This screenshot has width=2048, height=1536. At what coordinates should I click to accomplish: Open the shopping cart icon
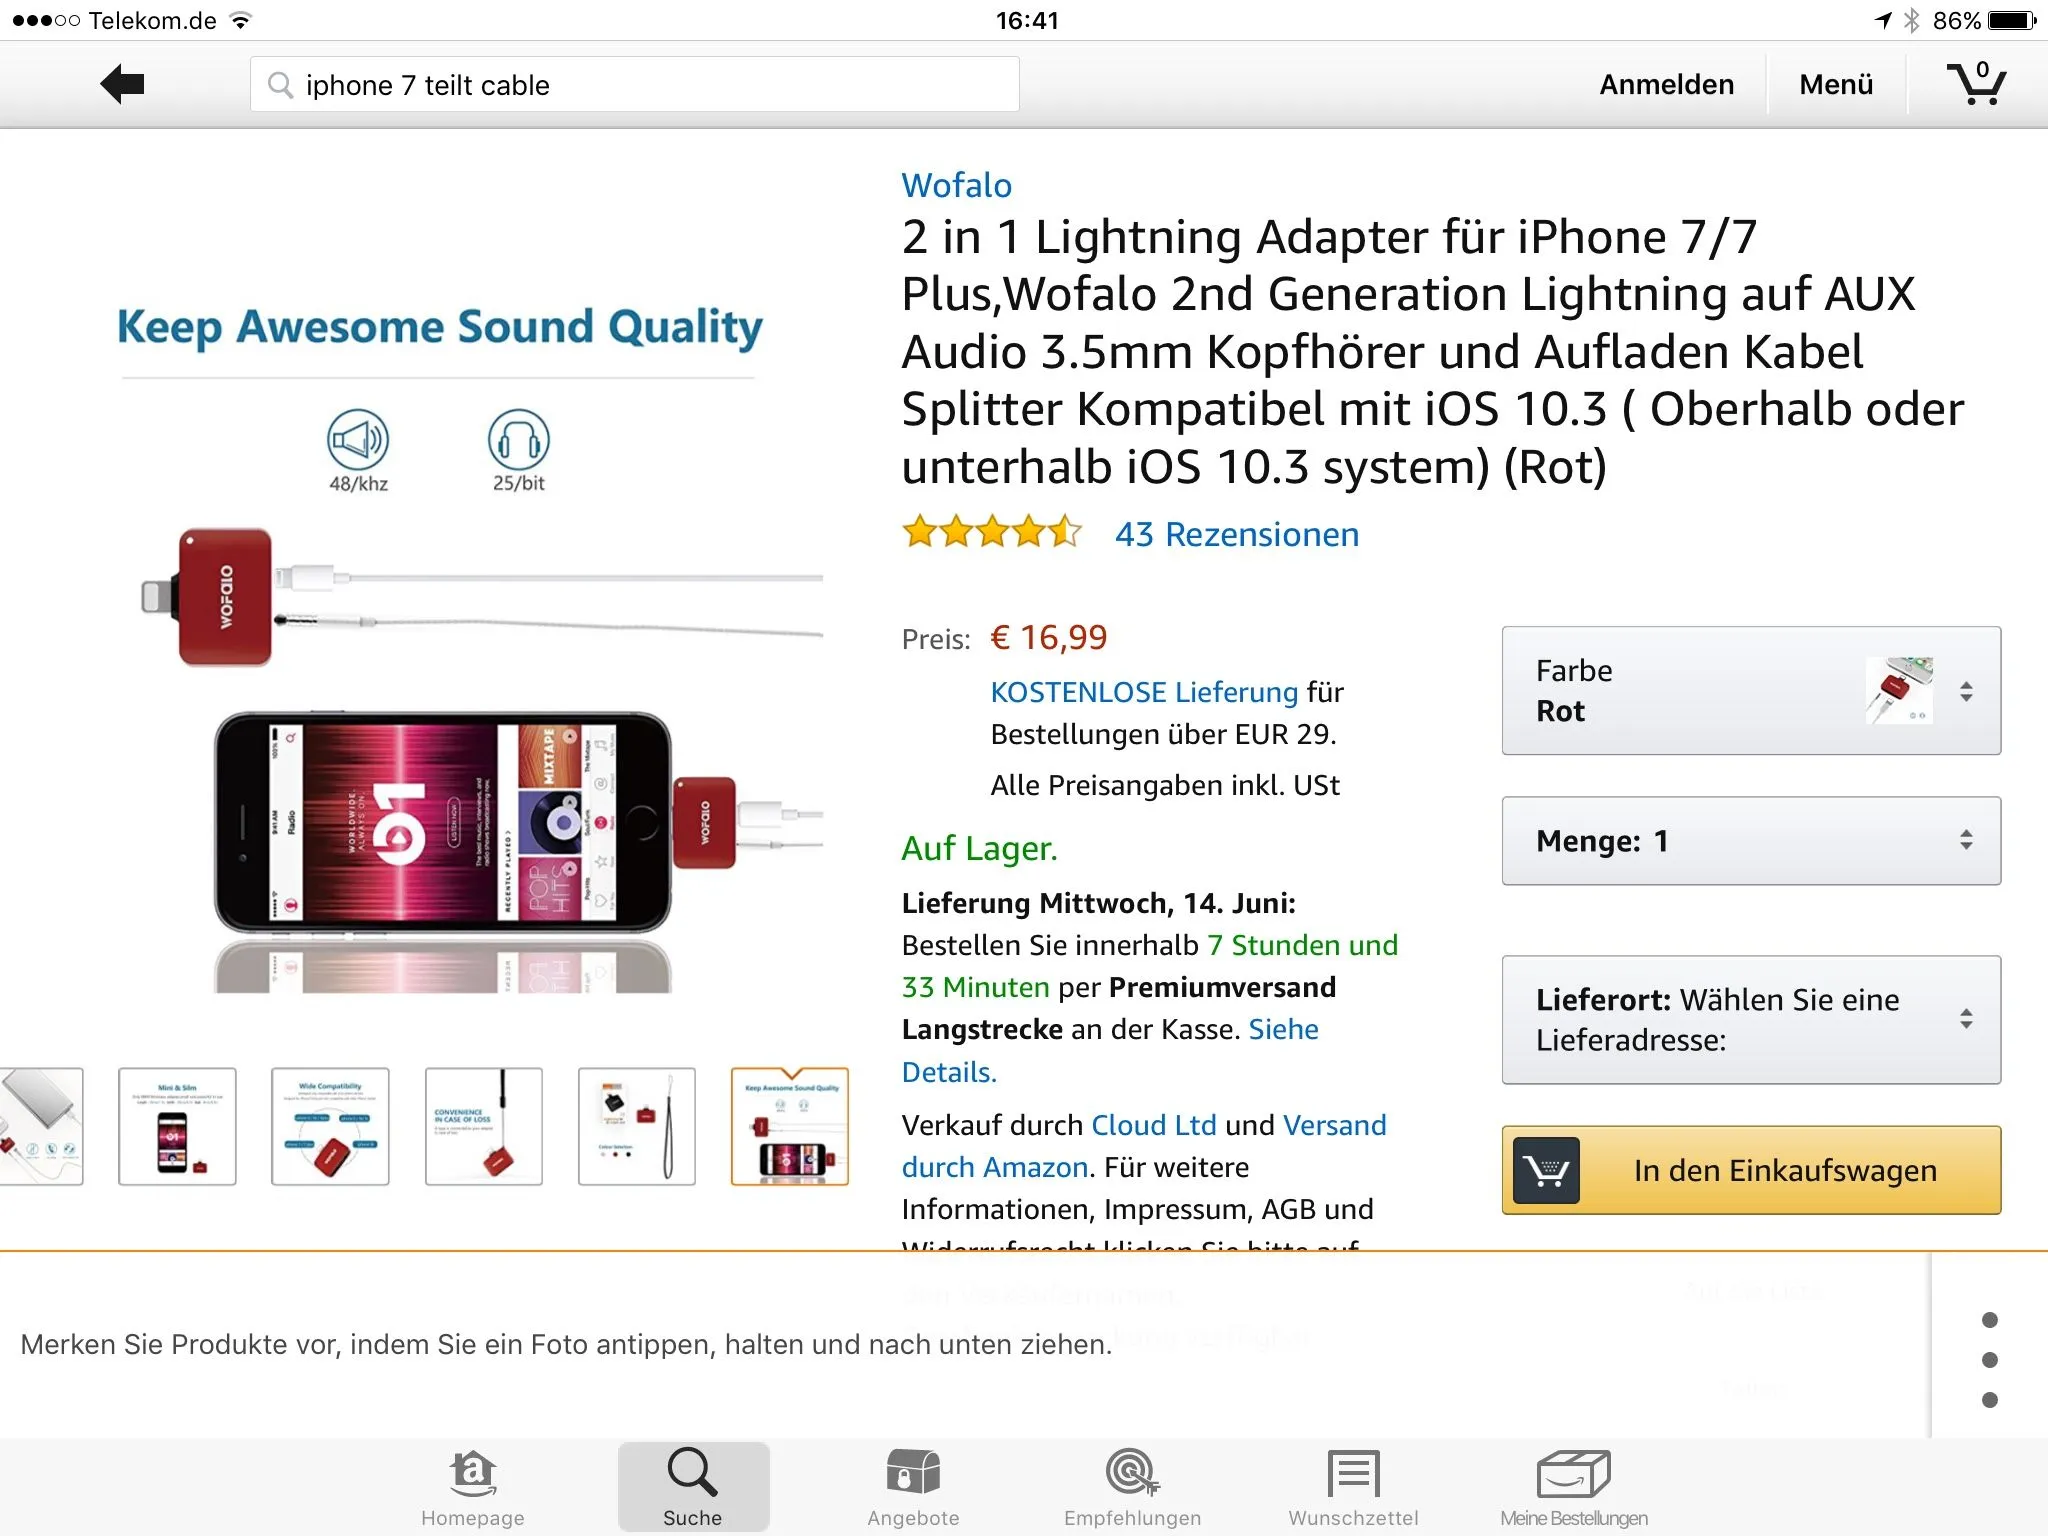(x=1975, y=84)
